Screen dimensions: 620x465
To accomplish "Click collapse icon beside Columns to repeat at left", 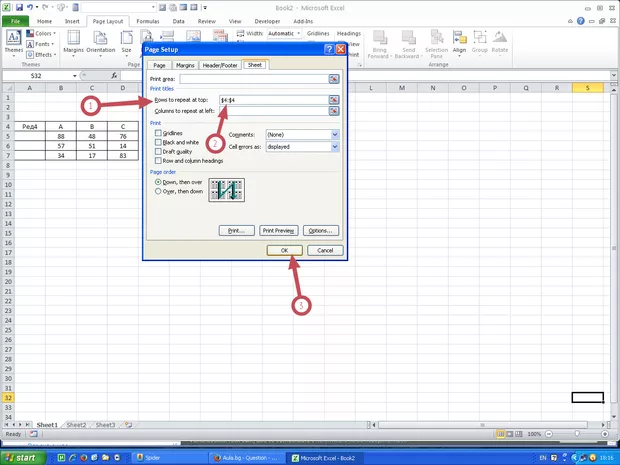I will click(334, 111).
